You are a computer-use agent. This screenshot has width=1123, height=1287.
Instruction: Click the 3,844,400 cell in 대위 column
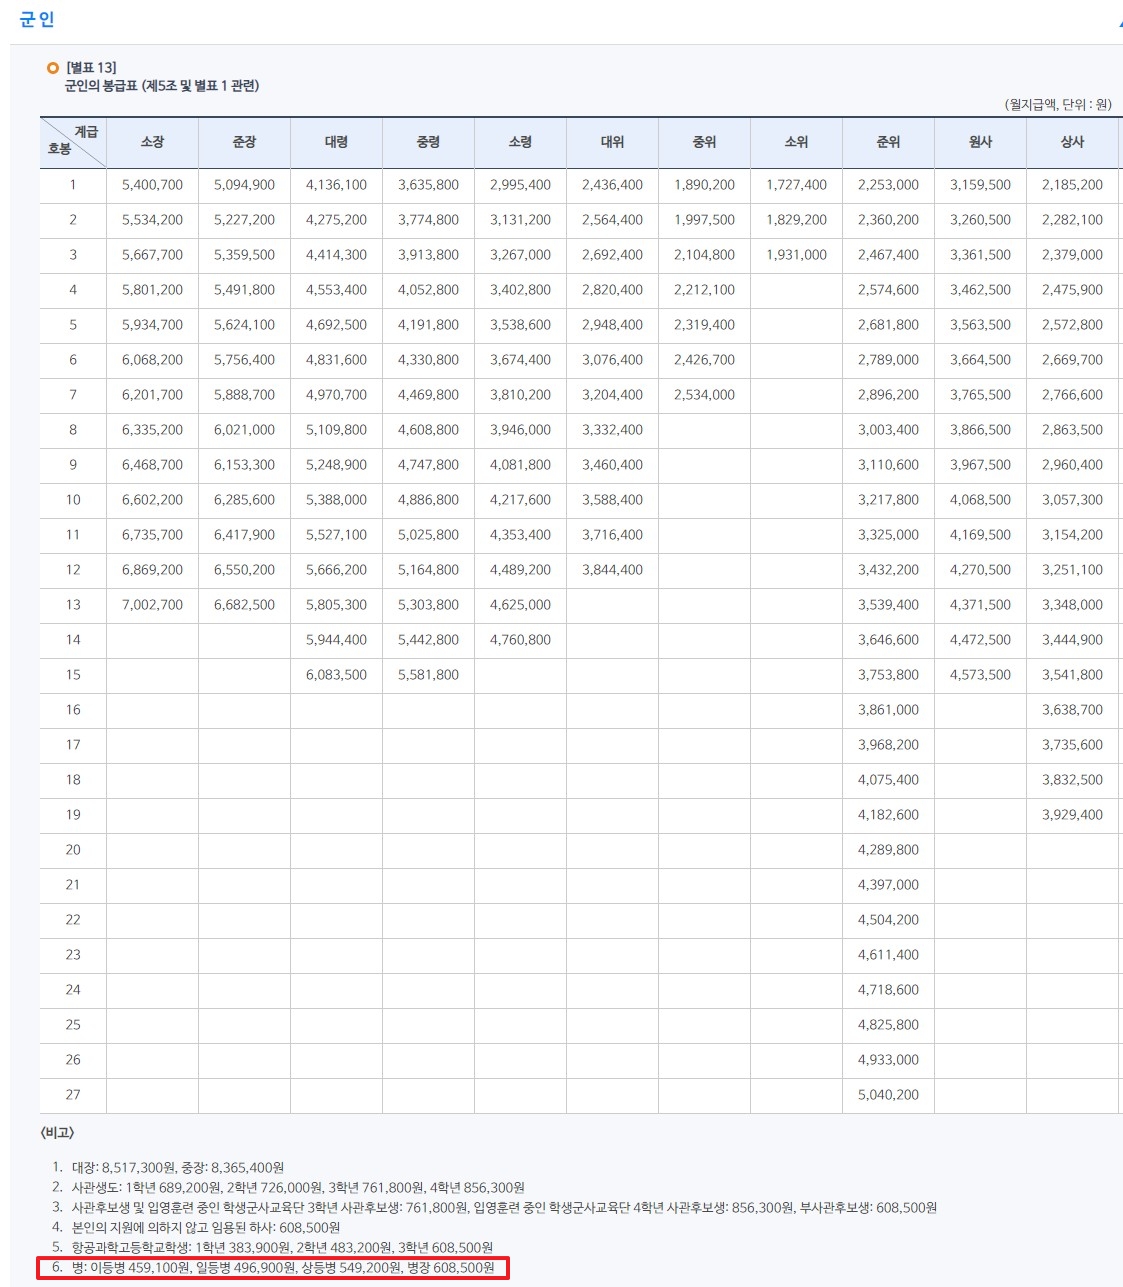[612, 570]
